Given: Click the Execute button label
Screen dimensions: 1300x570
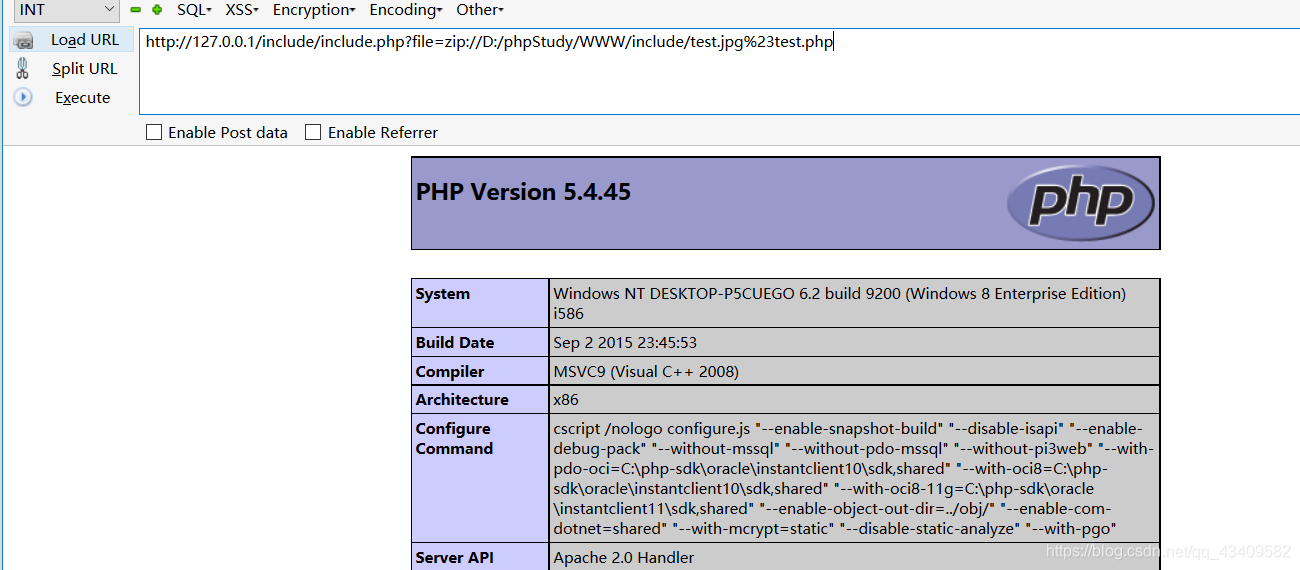Looking at the screenshot, I should click(x=83, y=98).
